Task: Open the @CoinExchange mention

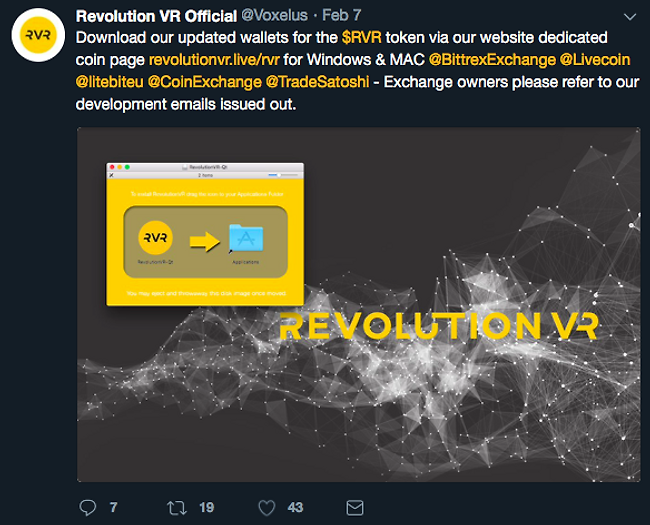Action: (204, 82)
